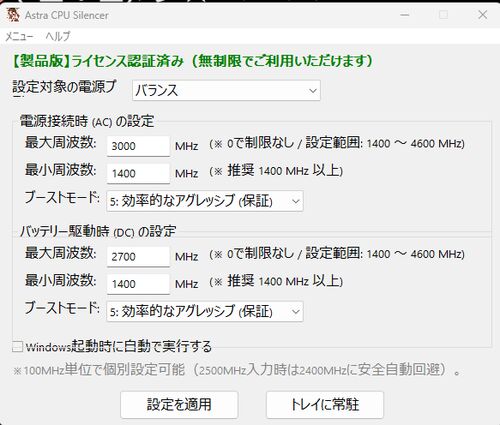
Task: Click the 設定対象の電源プ label
Action: coord(64,88)
